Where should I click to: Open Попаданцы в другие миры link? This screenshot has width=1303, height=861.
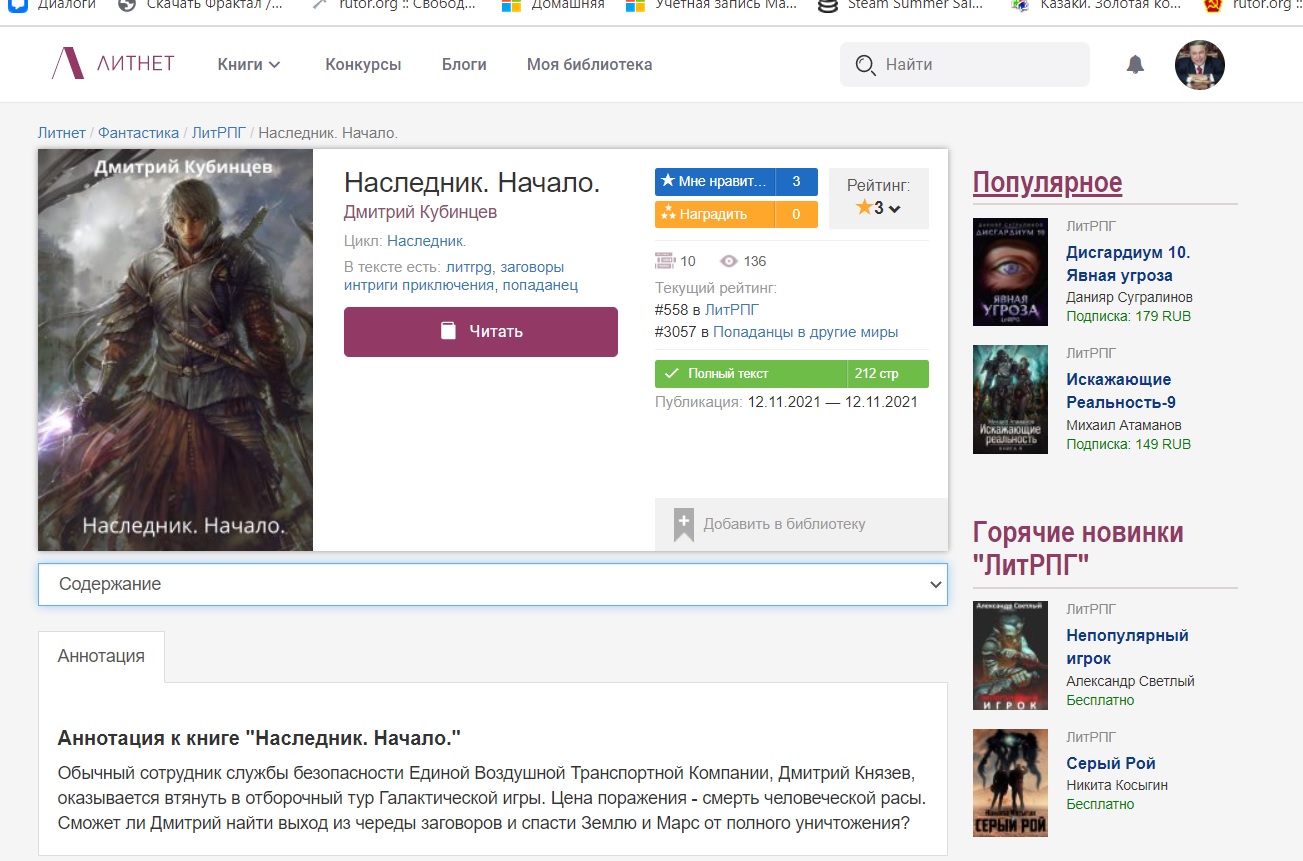[x=805, y=332]
